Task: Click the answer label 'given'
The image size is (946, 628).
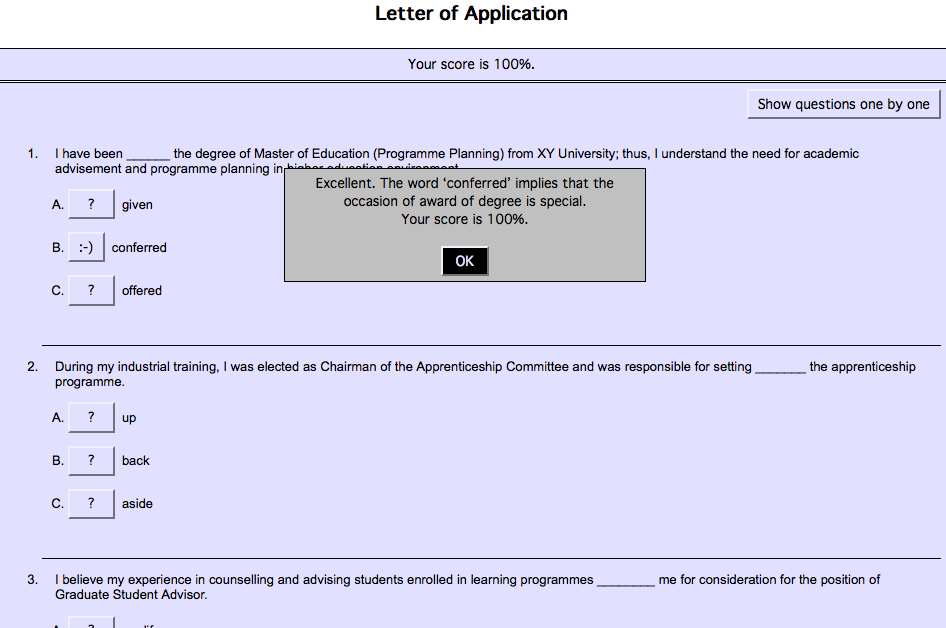Action: (x=137, y=205)
